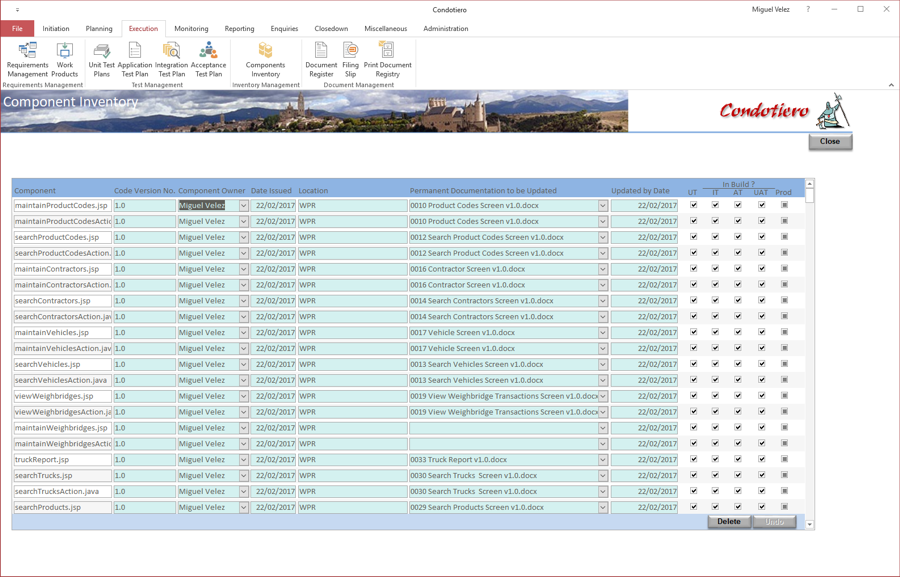Switch to the Reporting tab

pos(239,29)
